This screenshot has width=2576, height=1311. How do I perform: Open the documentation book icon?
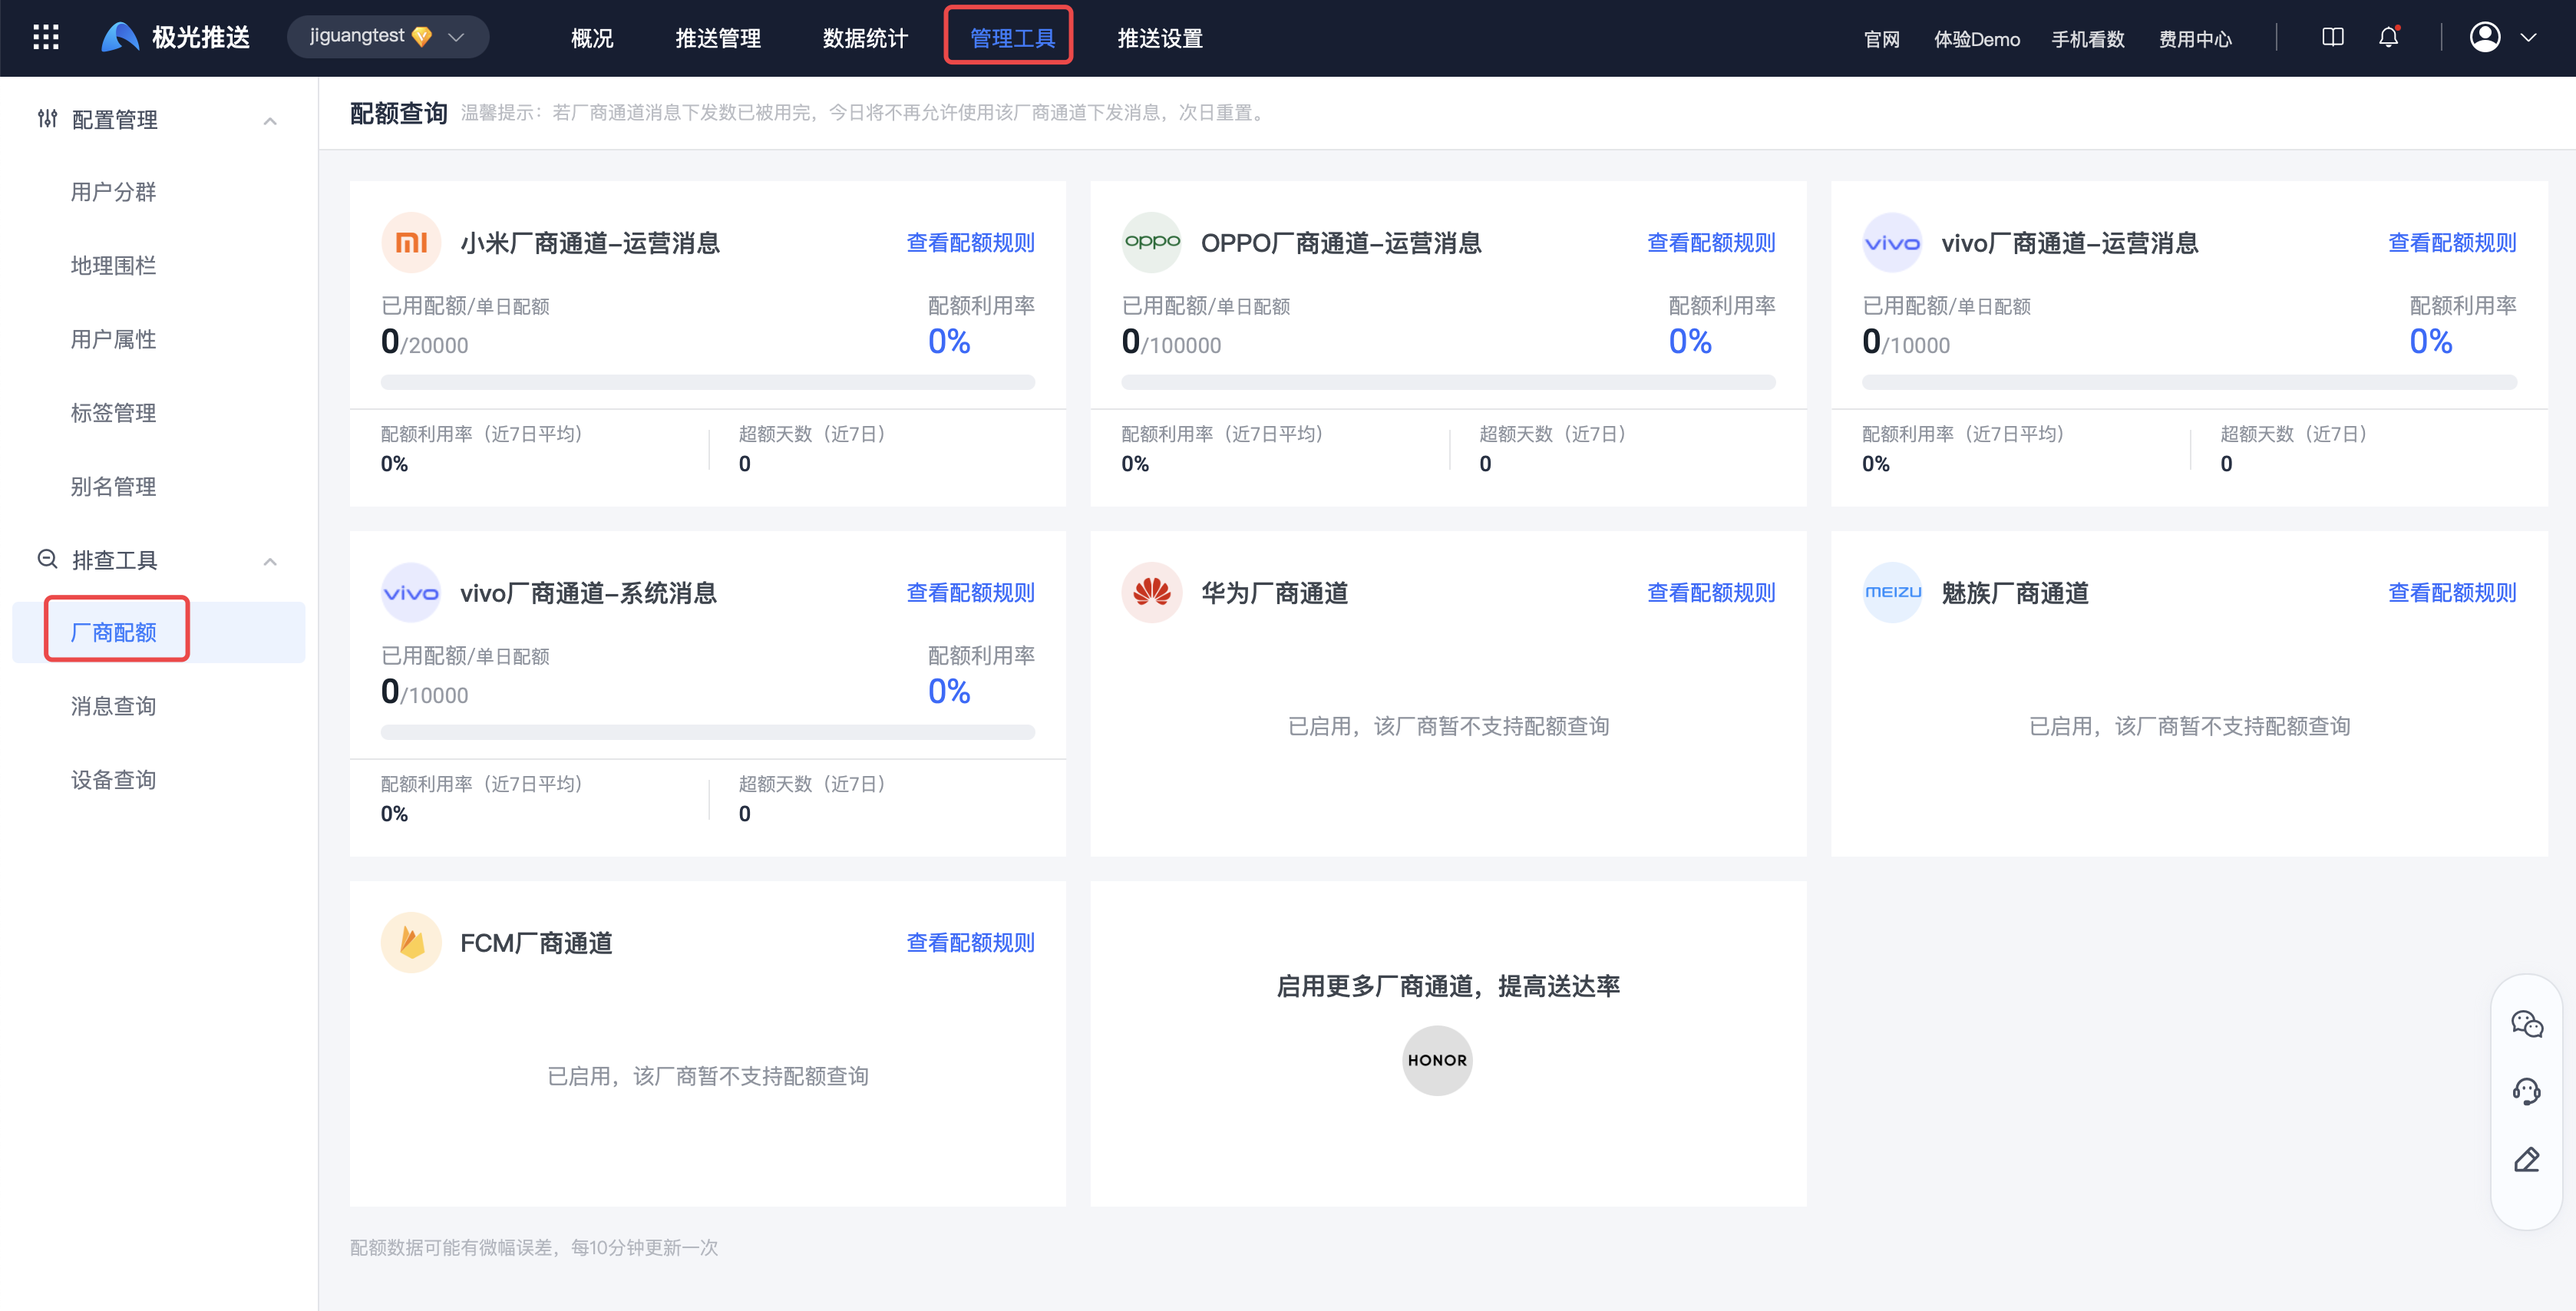(x=2332, y=37)
